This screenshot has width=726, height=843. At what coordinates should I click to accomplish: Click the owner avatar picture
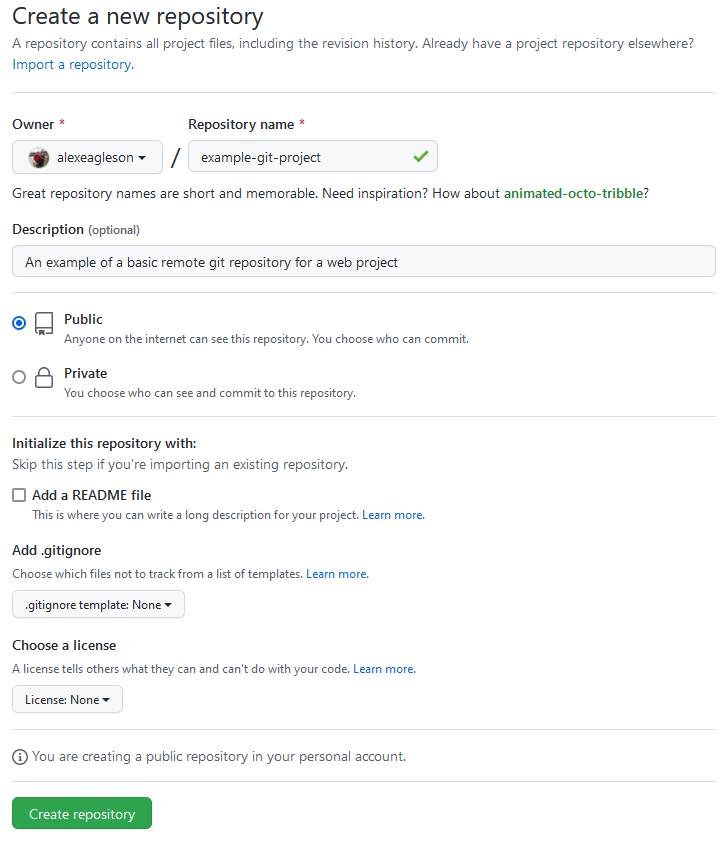pyautogui.click(x=39, y=158)
